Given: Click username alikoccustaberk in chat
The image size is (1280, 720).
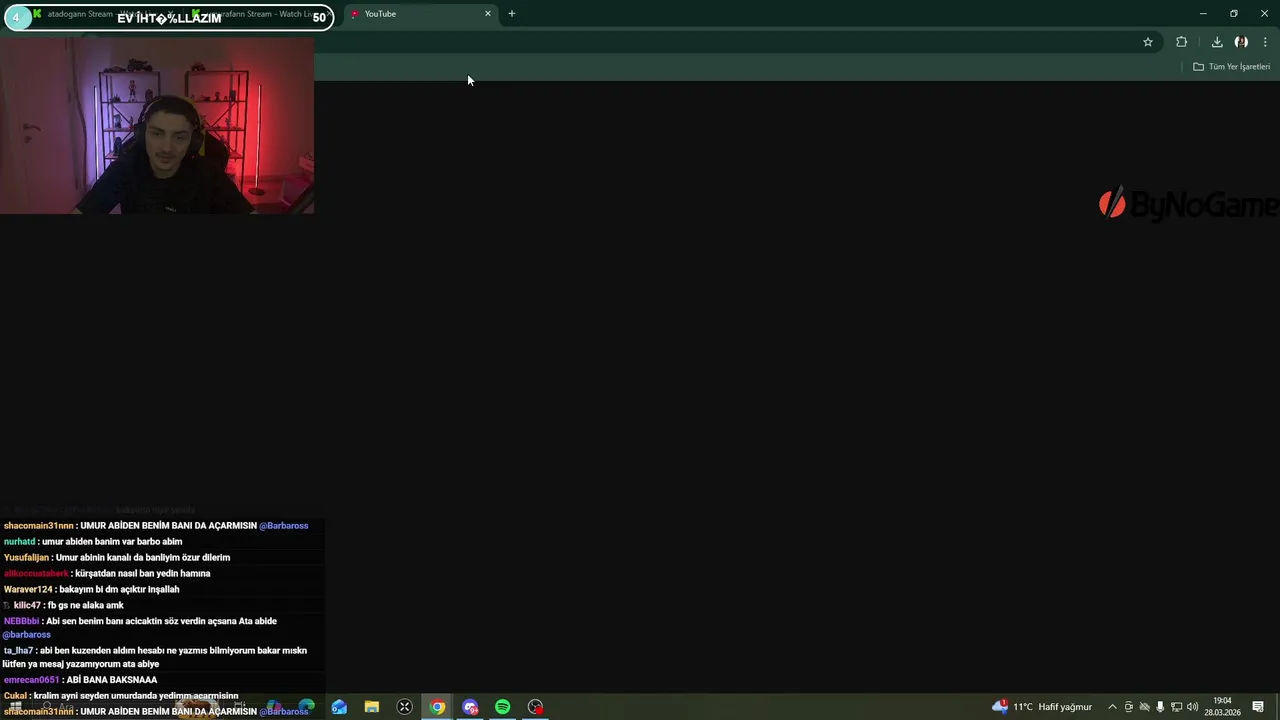Looking at the screenshot, I should coord(36,574).
